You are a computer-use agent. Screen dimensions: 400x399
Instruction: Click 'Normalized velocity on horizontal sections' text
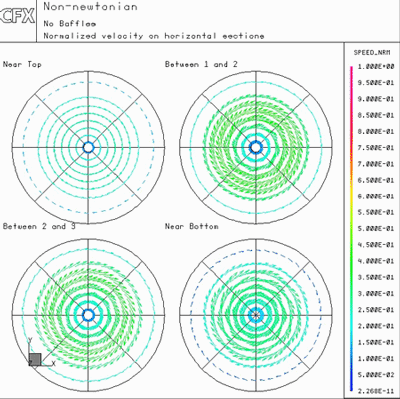[154, 36]
